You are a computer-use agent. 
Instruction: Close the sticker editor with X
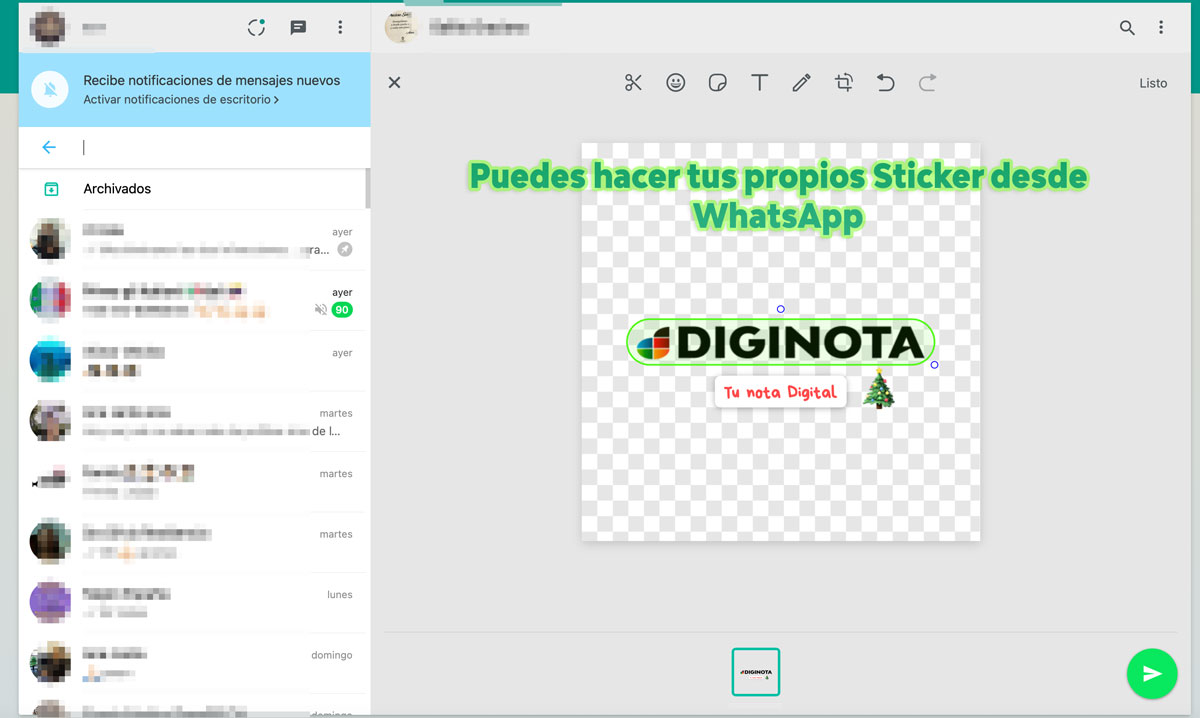coord(394,83)
